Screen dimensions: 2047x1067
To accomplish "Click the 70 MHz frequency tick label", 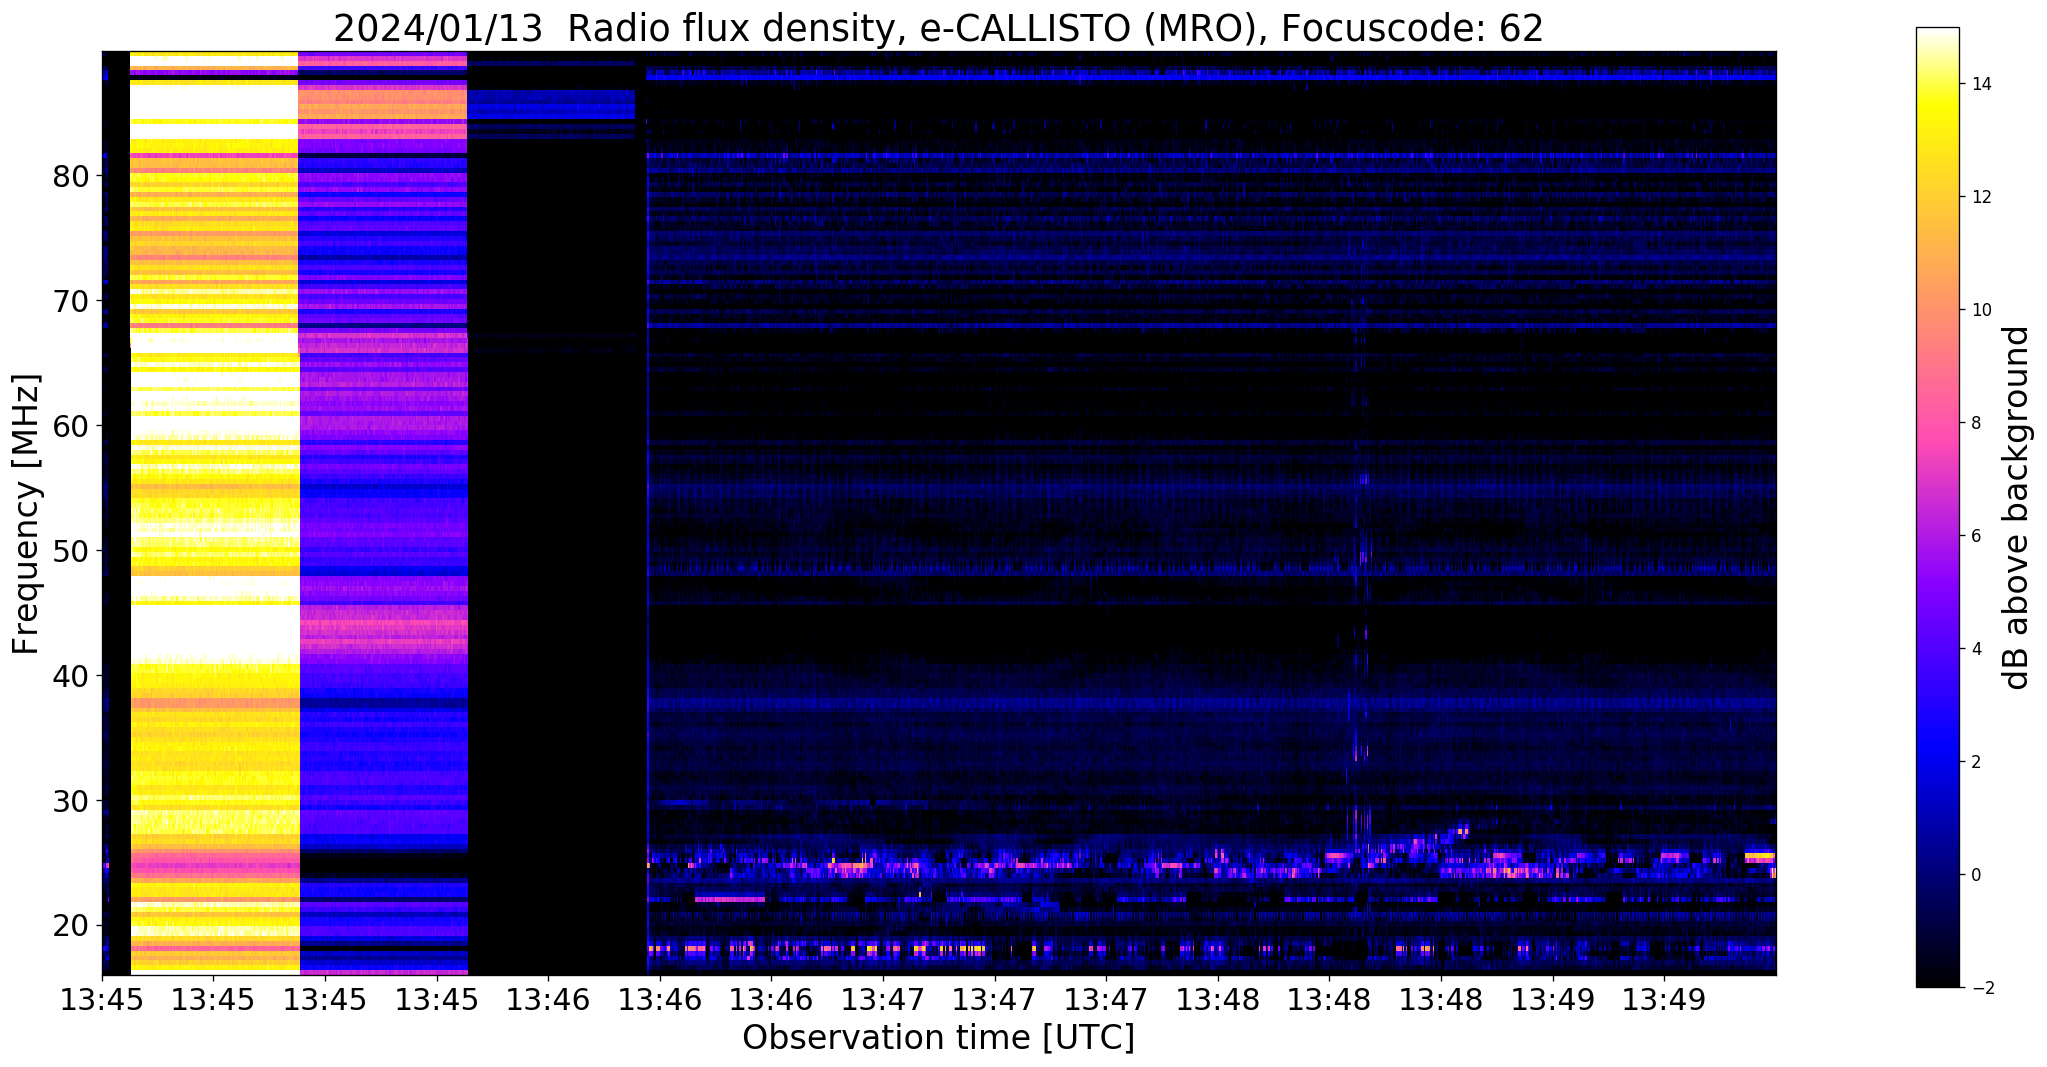I will [71, 301].
